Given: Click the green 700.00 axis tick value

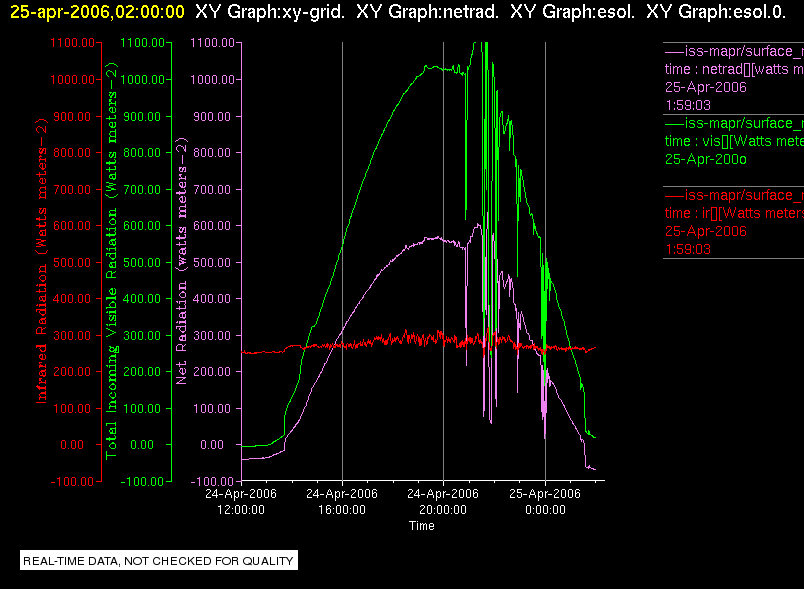Looking at the screenshot, I should [x=142, y=189].
